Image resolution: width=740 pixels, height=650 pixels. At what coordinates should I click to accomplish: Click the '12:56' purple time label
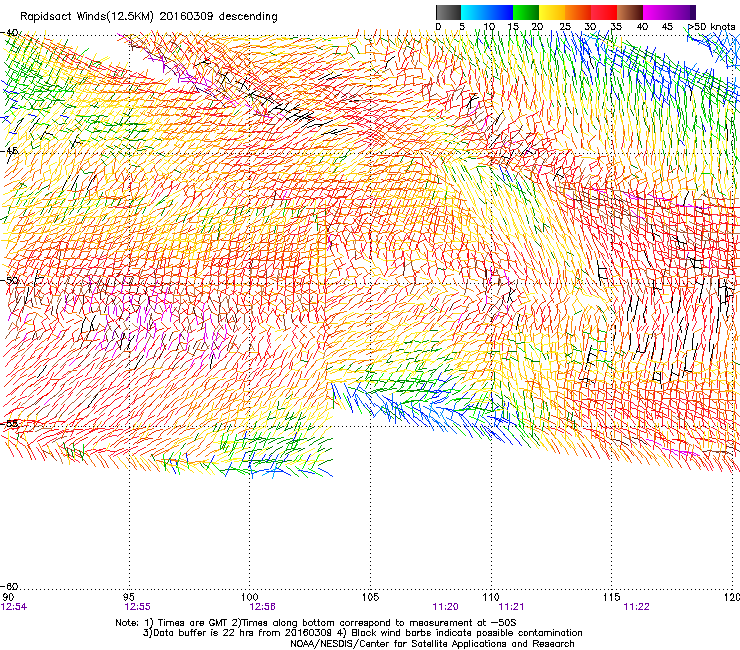(262, 607)
